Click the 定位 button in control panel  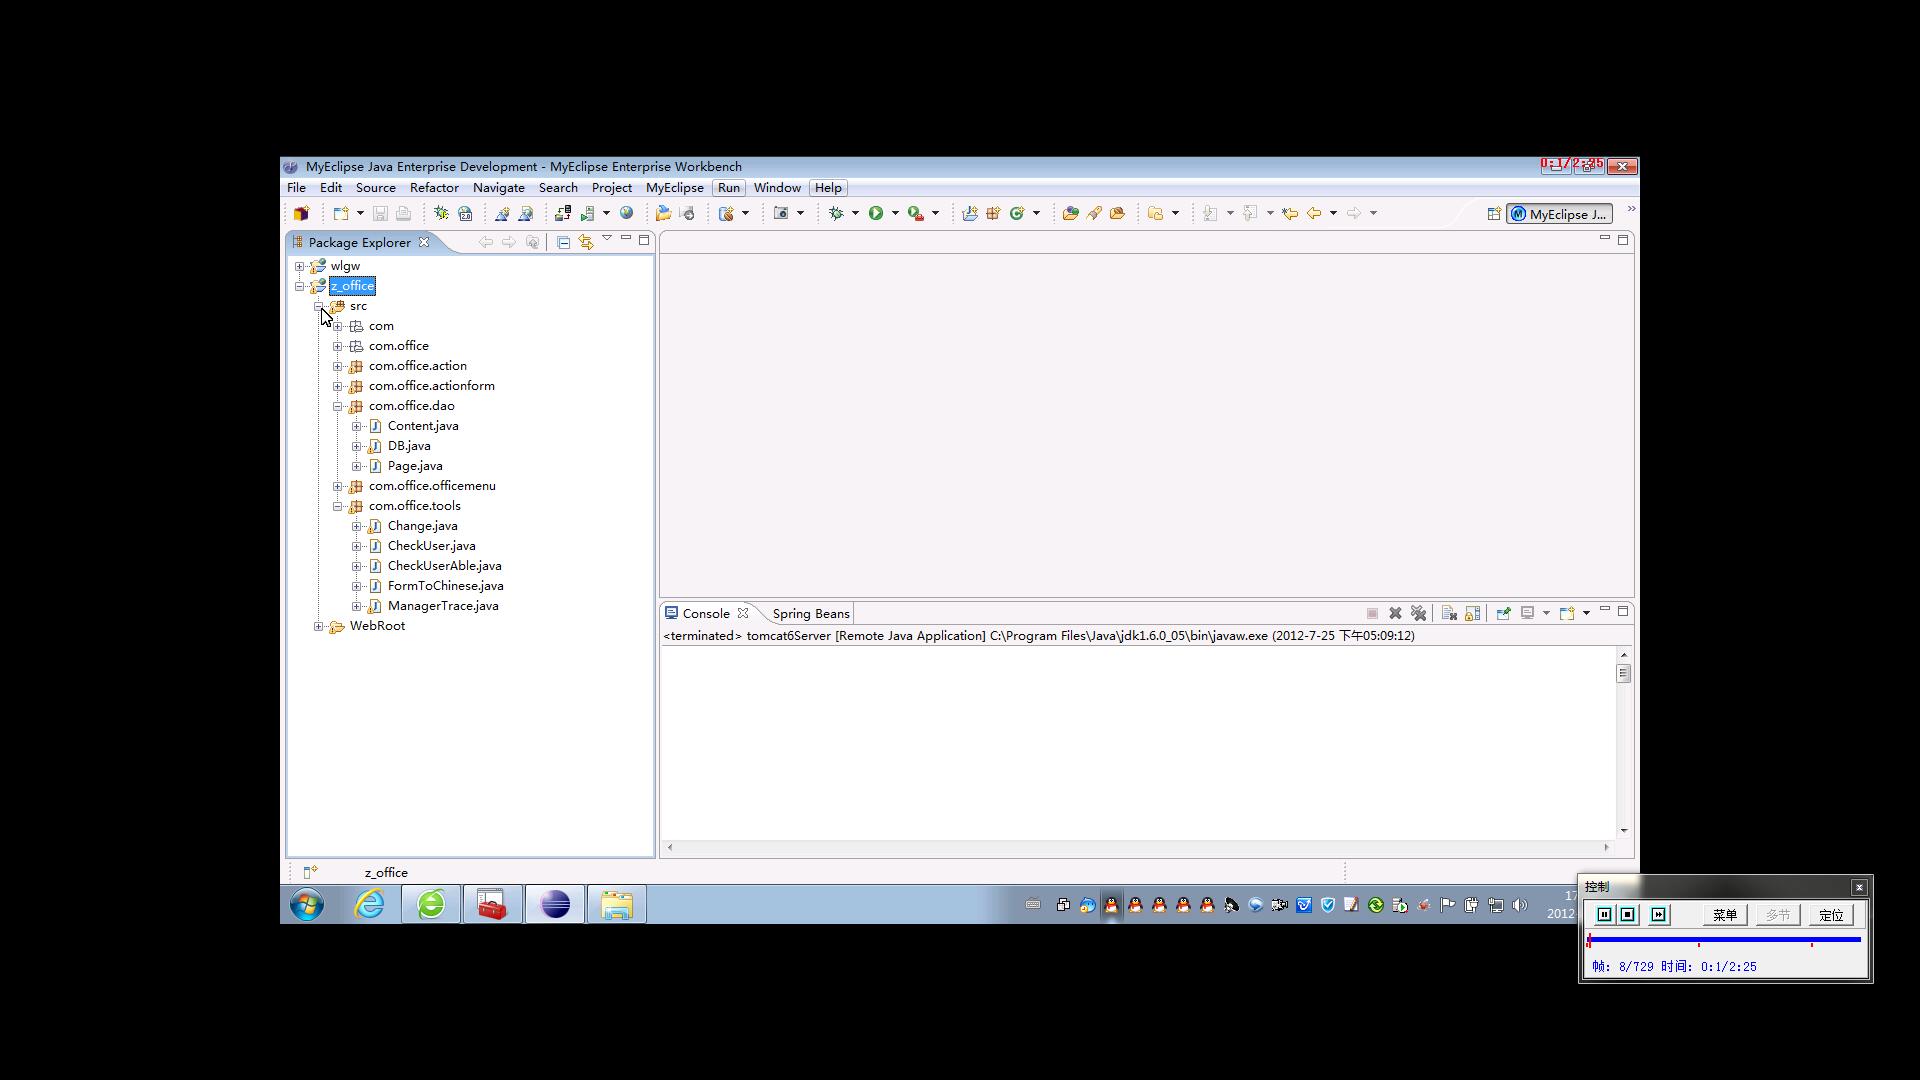(1831, 915)
